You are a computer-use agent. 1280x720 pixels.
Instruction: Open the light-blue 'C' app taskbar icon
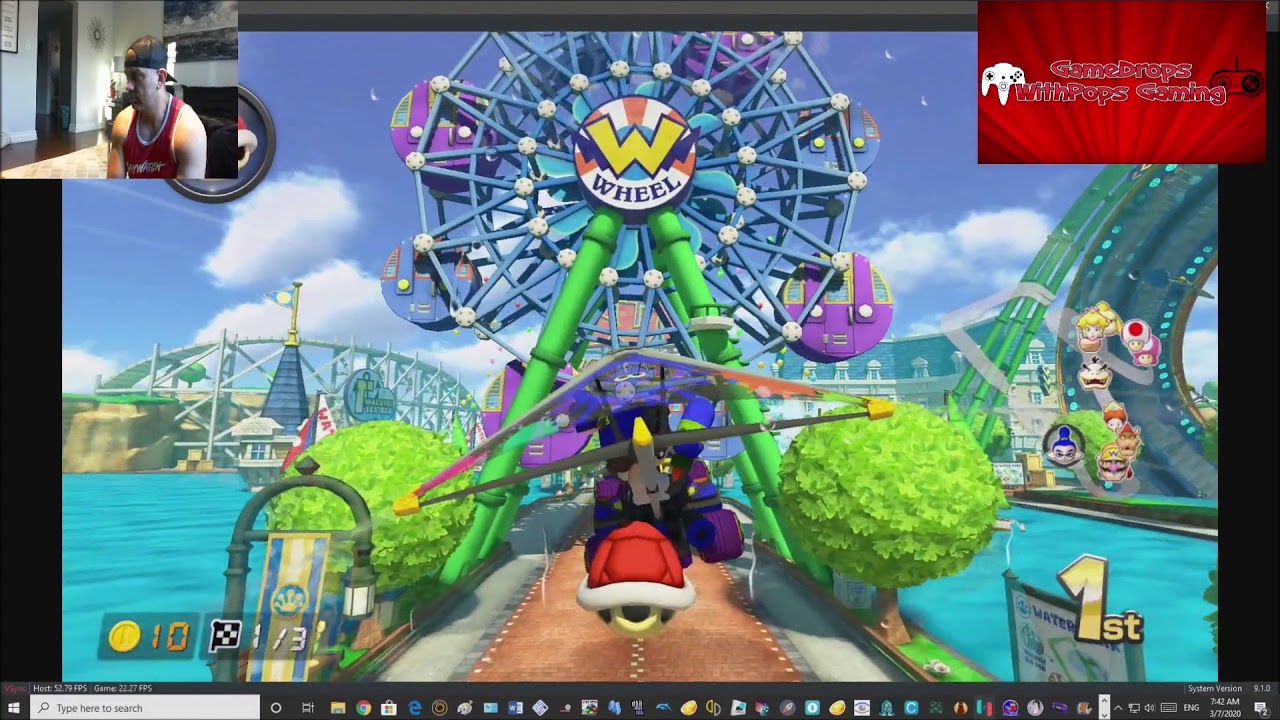(911, 708)
